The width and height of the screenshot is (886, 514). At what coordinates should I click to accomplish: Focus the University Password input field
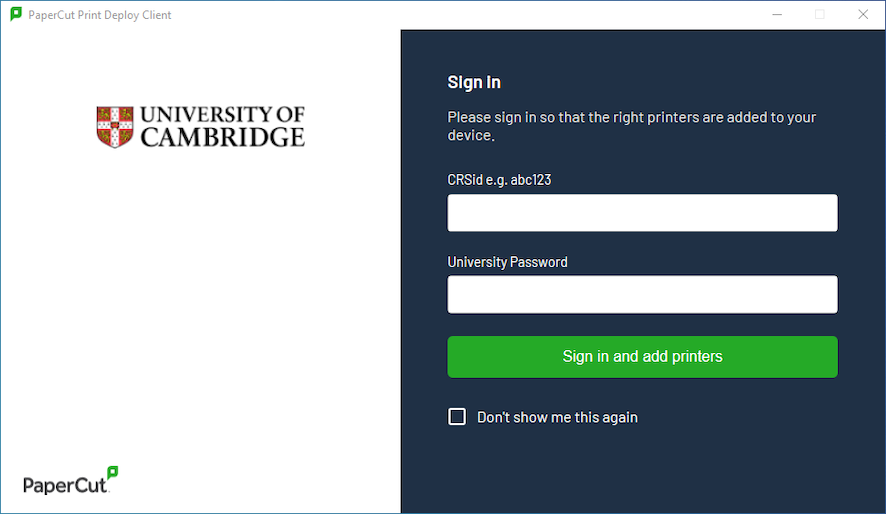[x=642, y=294]
